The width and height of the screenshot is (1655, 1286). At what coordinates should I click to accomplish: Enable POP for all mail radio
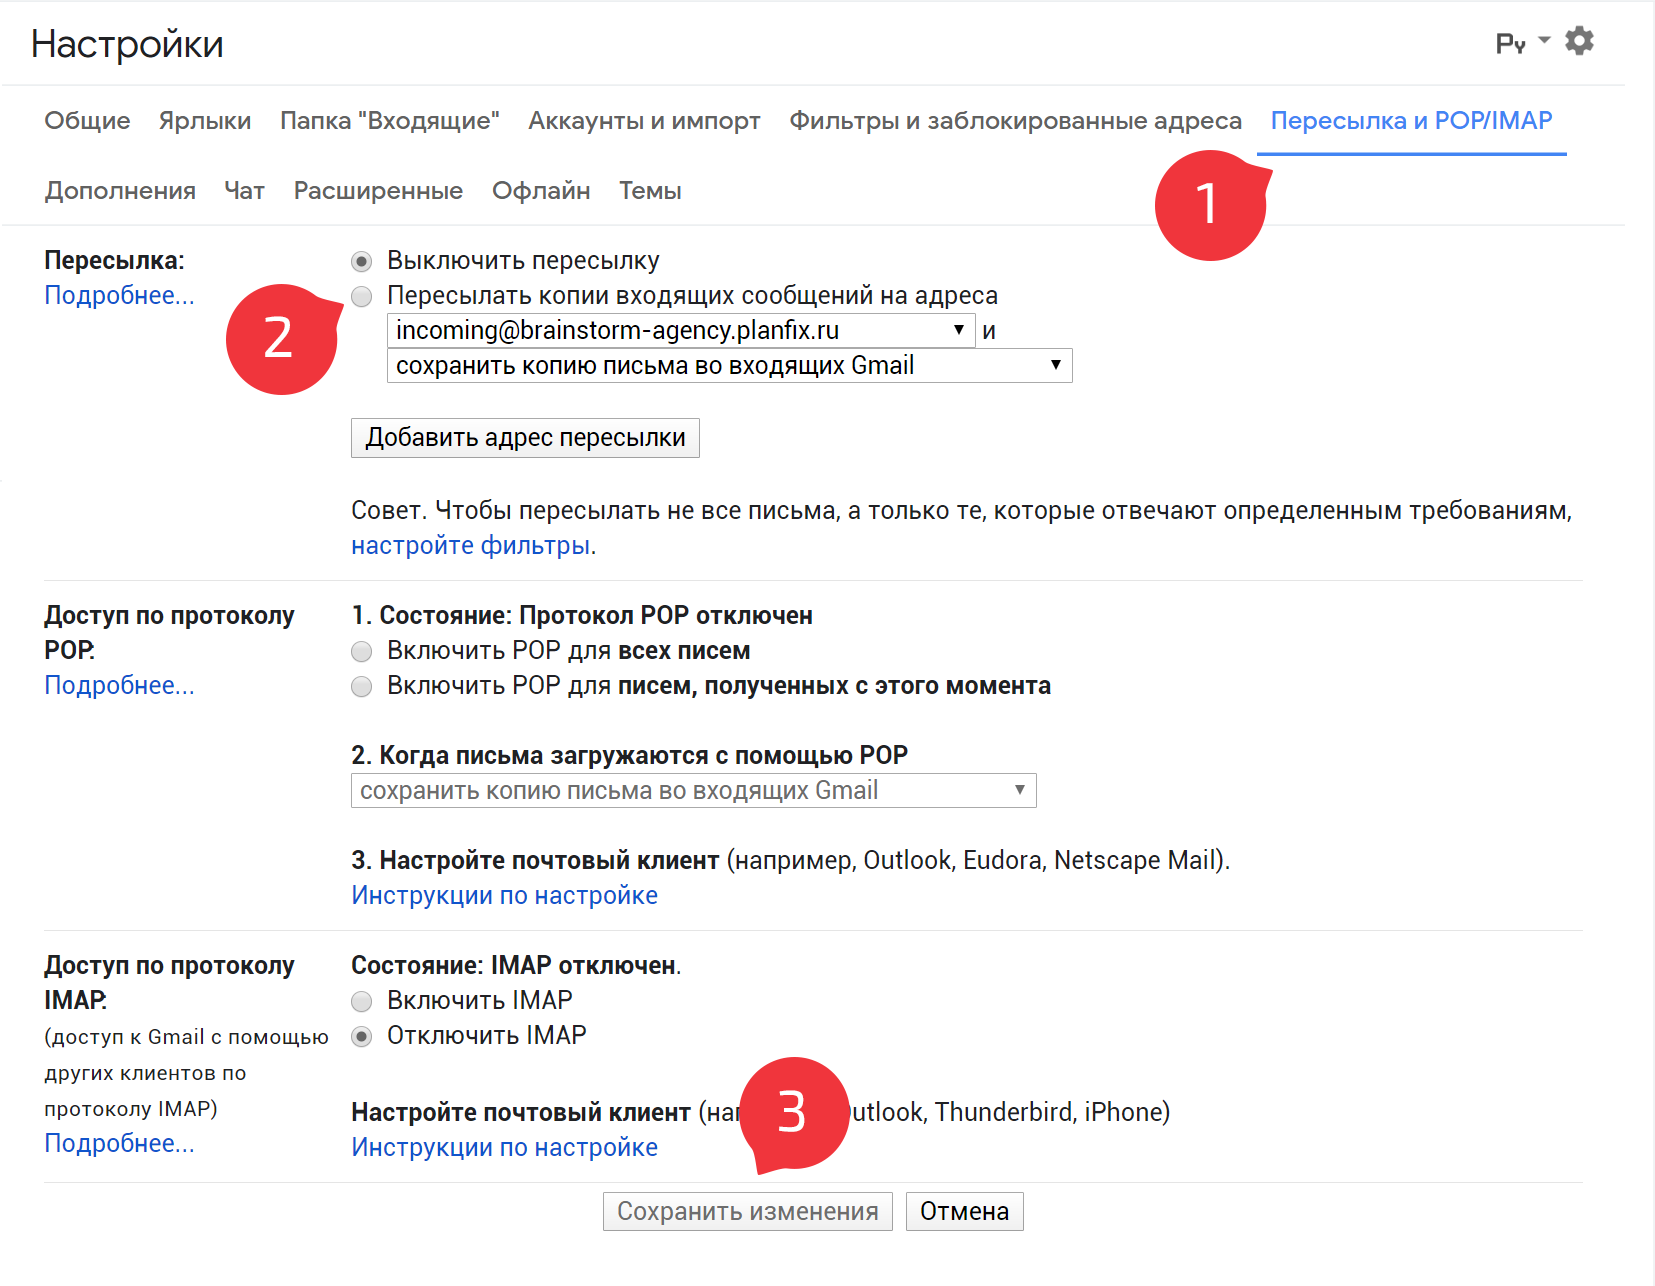(362, 652)
